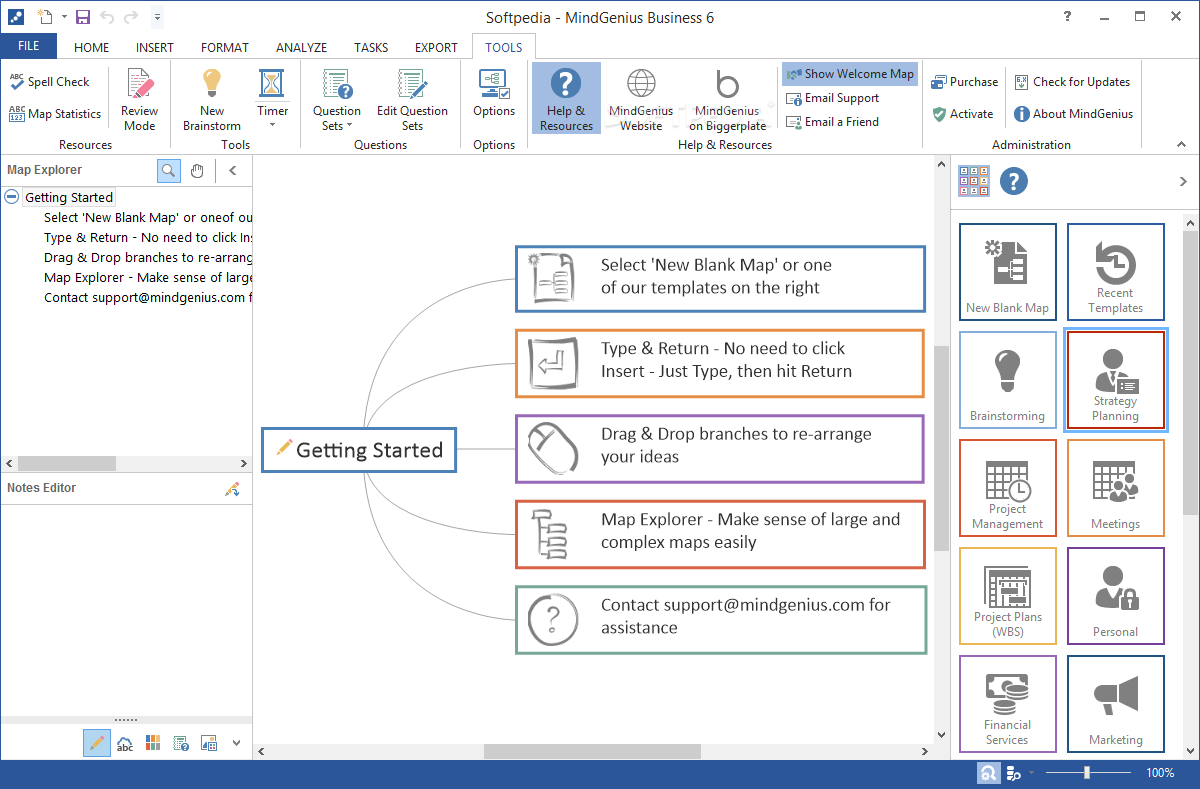This screenshot has width=1200, height=789.
Task: Toggle the Map Explorer hand pan tool
Action: pyautogui.click(x=198, y=170)
